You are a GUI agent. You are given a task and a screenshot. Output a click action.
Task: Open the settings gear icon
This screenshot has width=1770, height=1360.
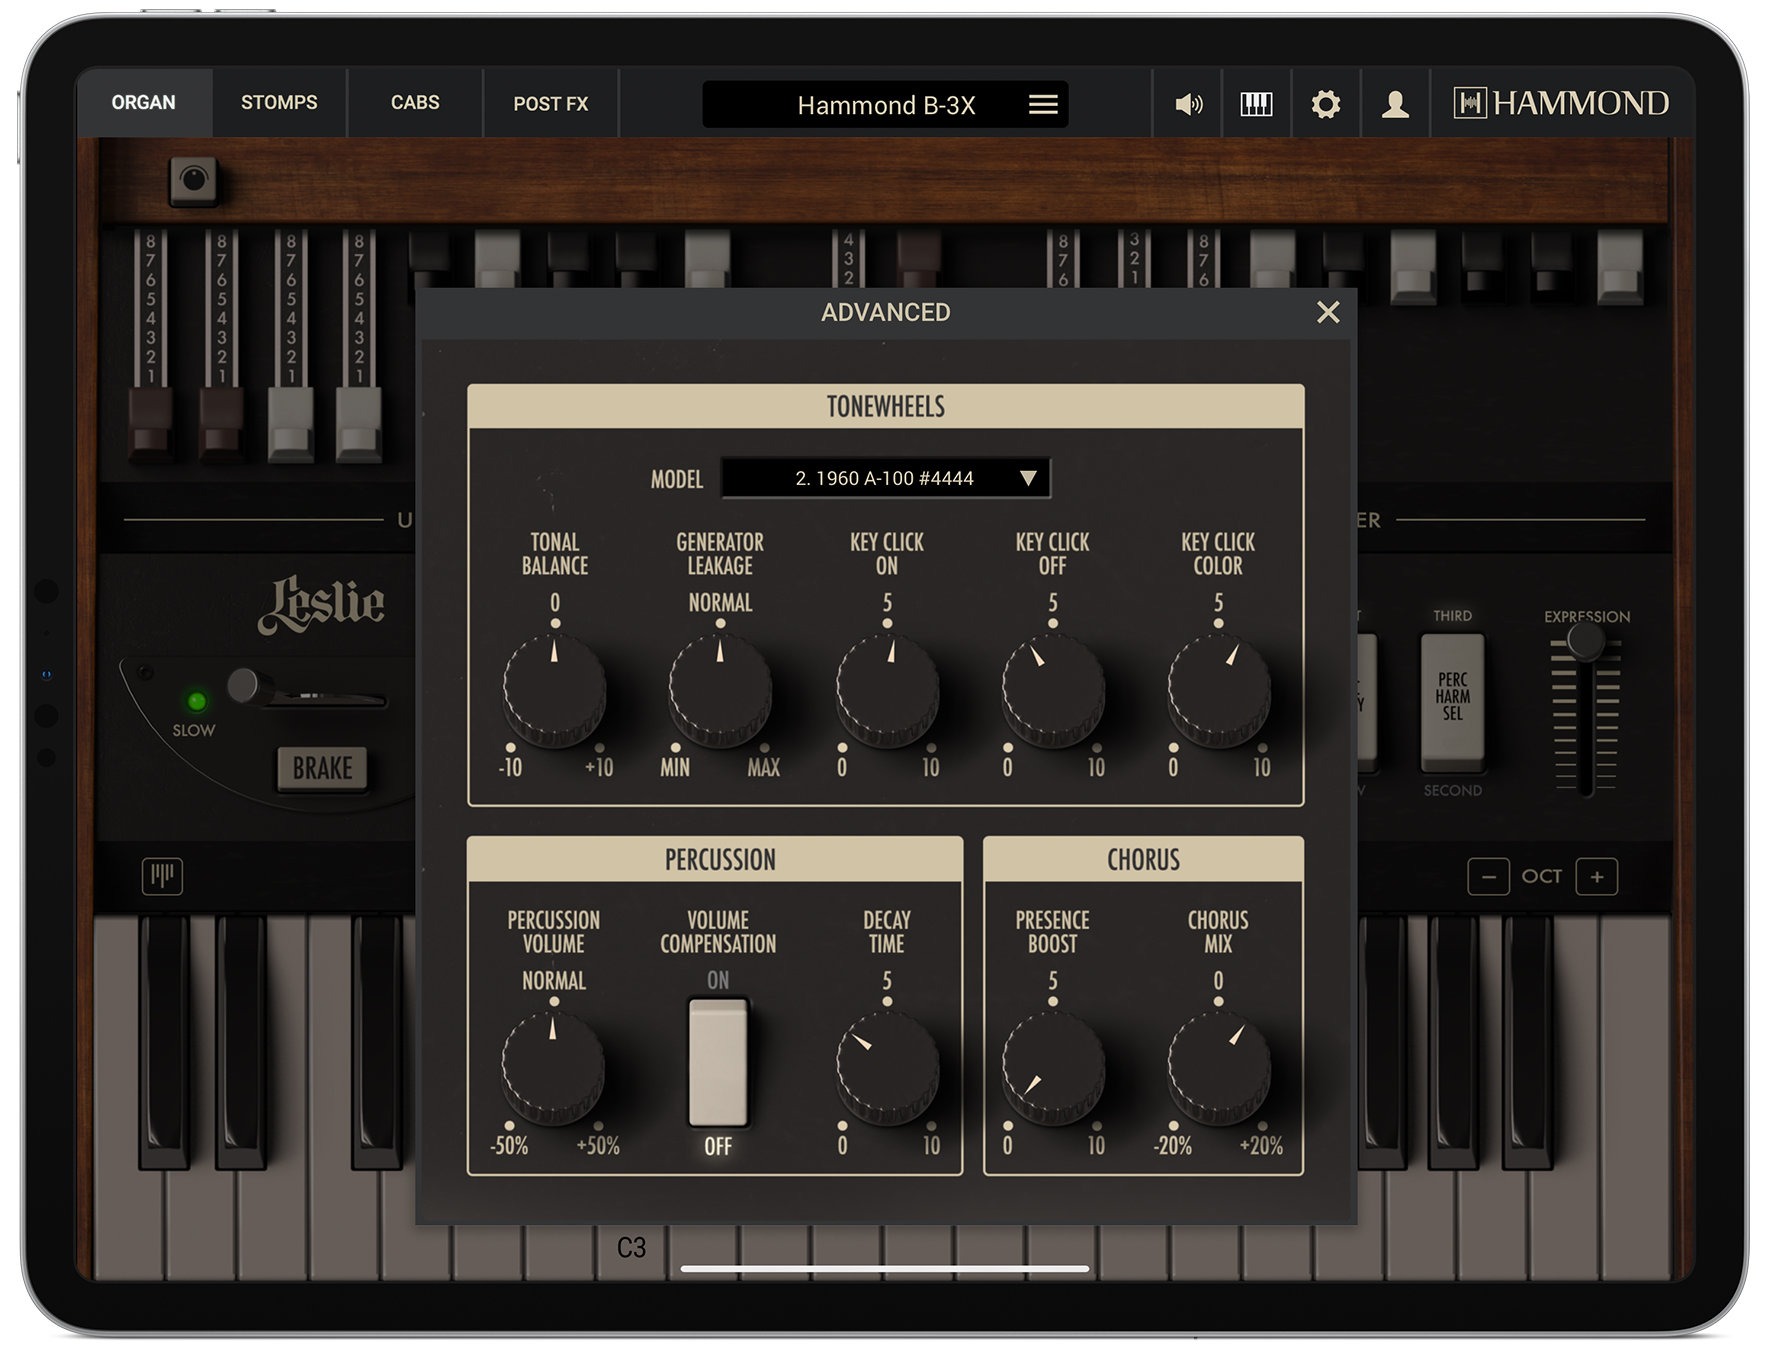click(1327, 104)
